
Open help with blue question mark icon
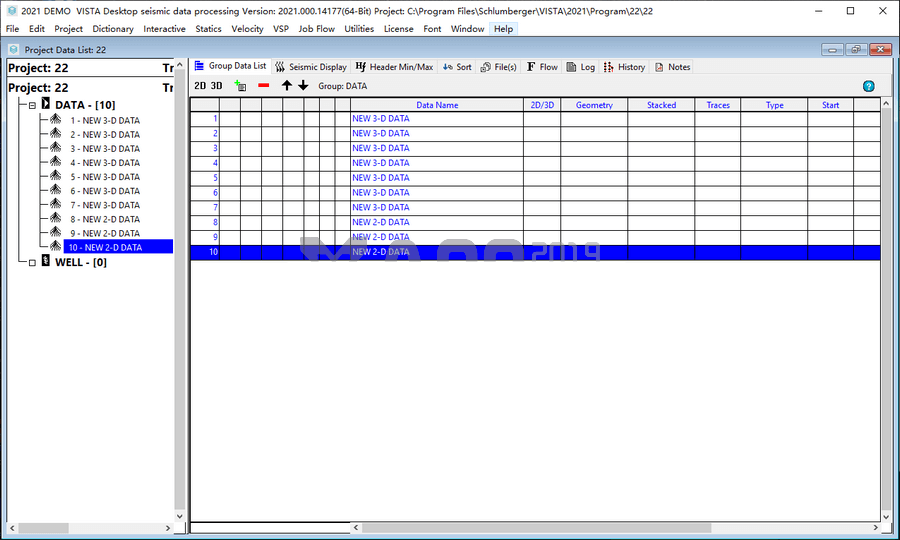pos(868,86)
